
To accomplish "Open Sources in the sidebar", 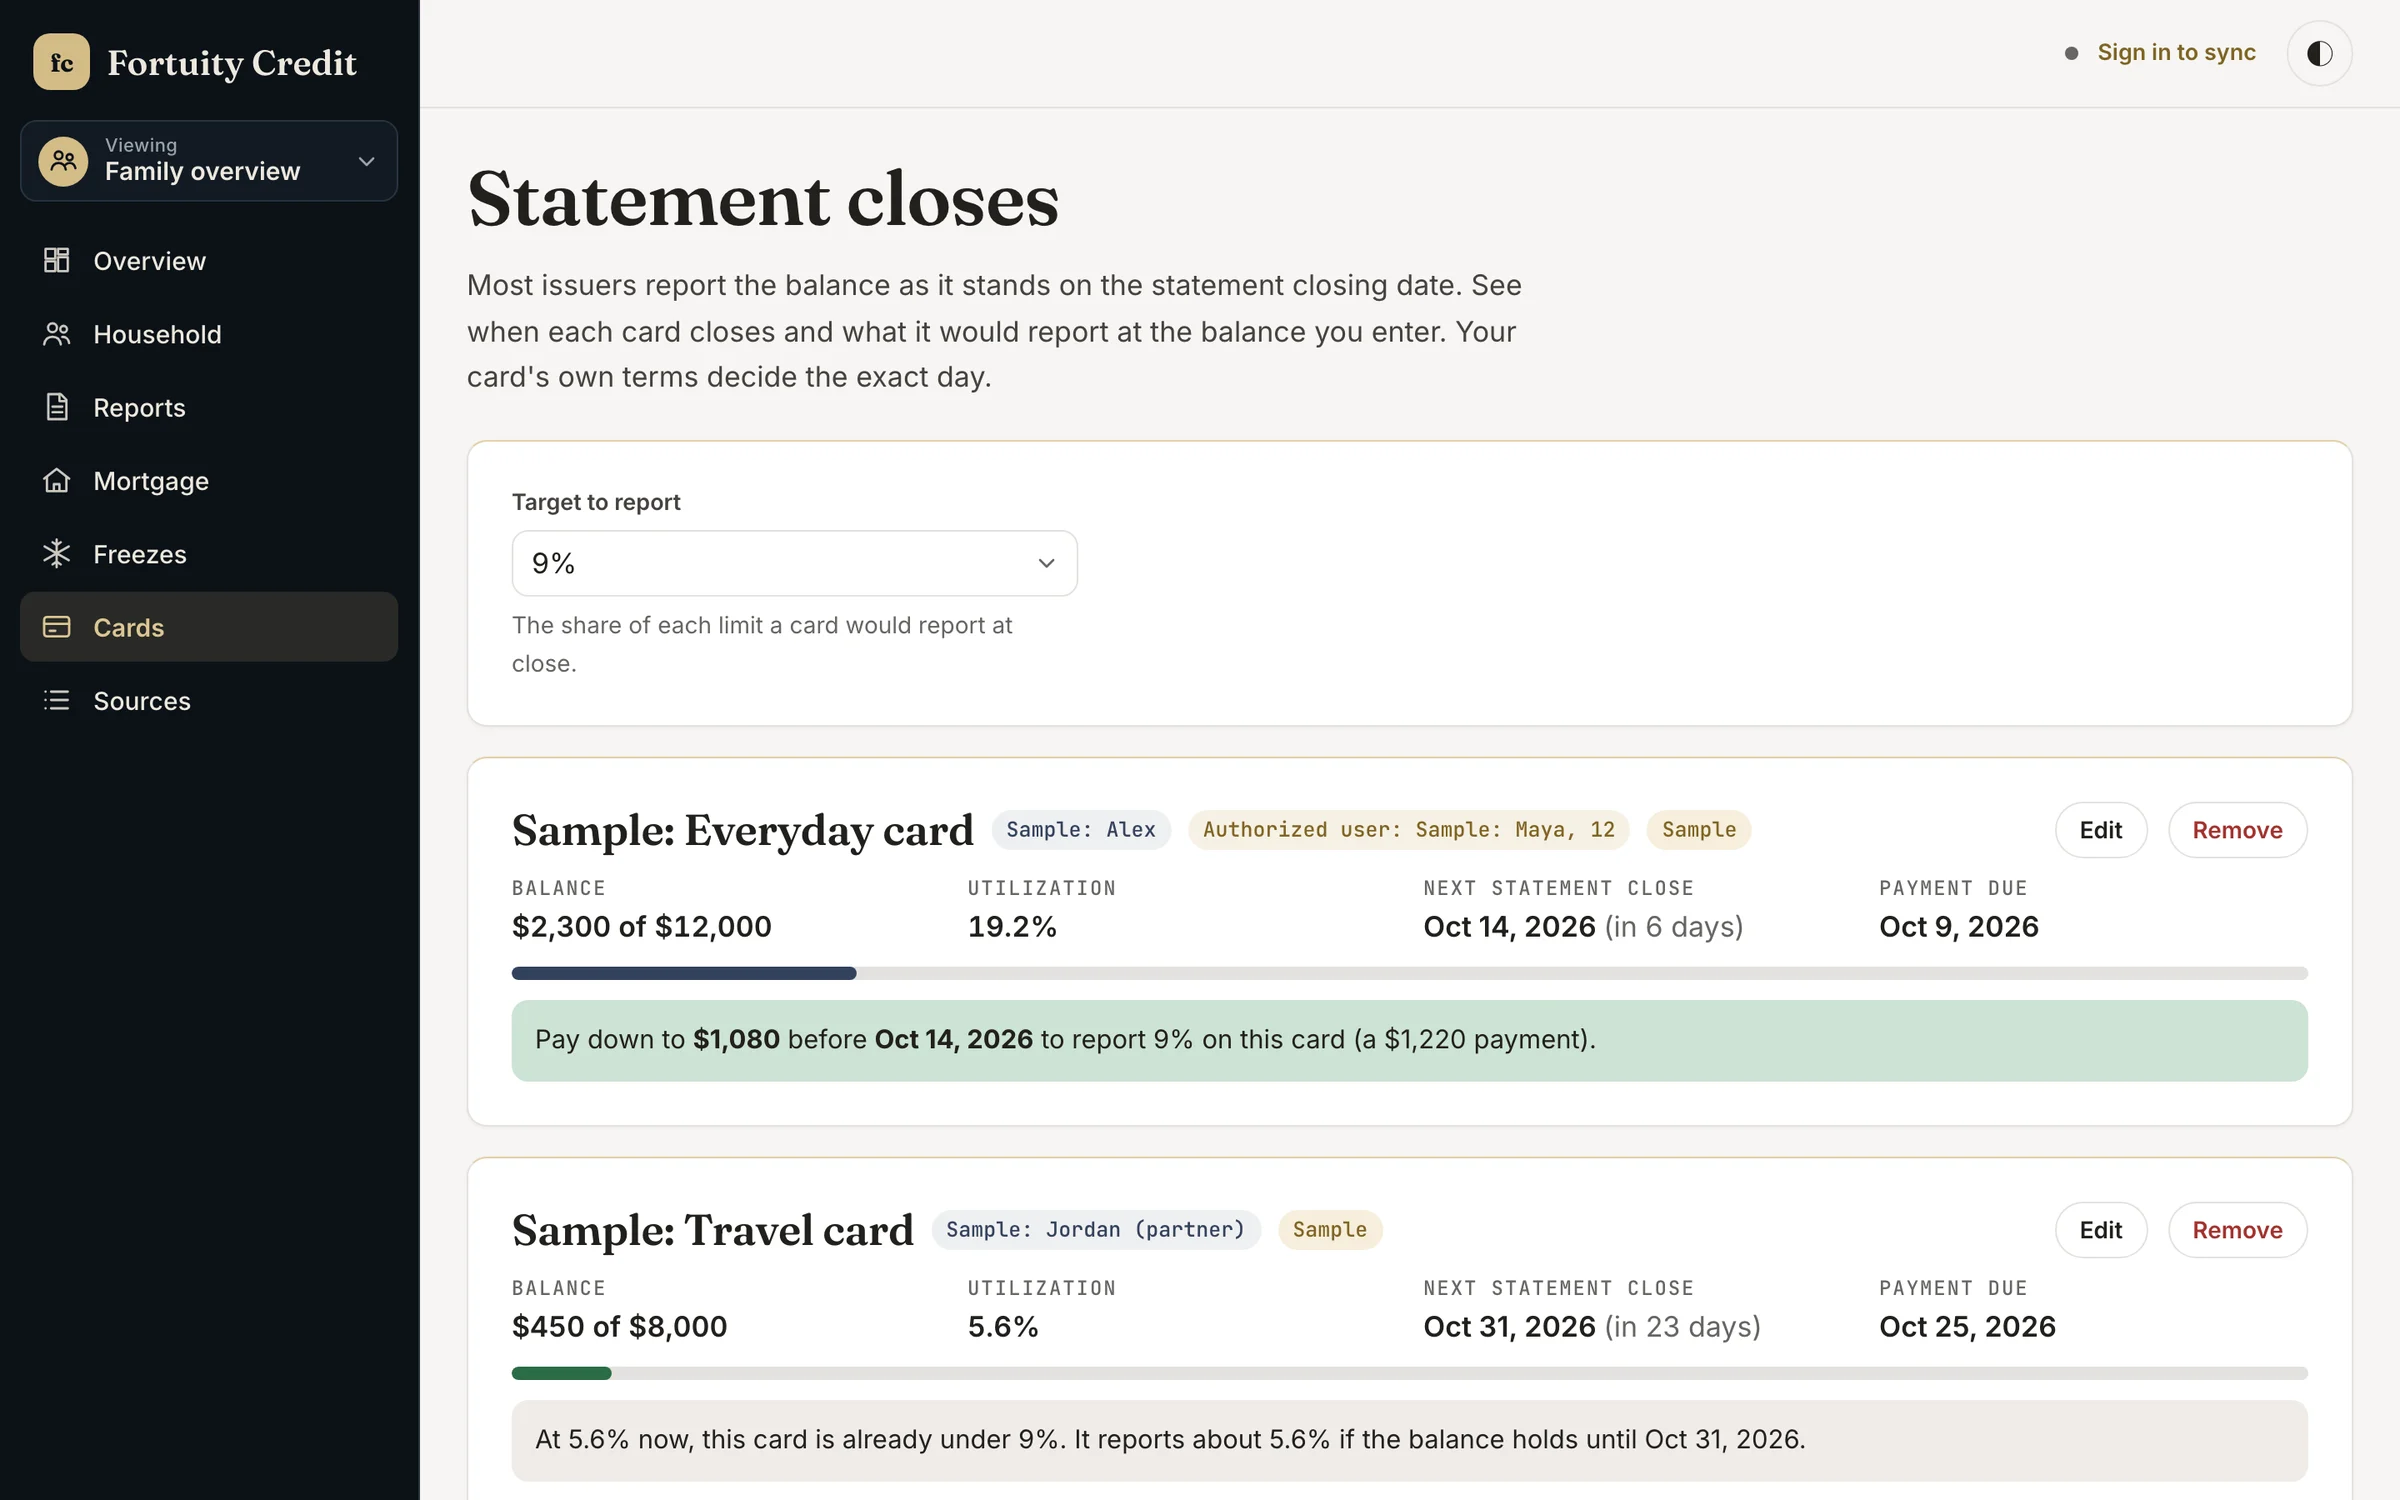I will [x=209, y=700].
